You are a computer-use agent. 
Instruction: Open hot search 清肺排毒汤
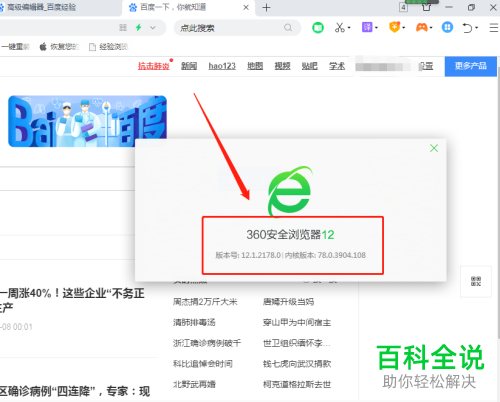194,323
